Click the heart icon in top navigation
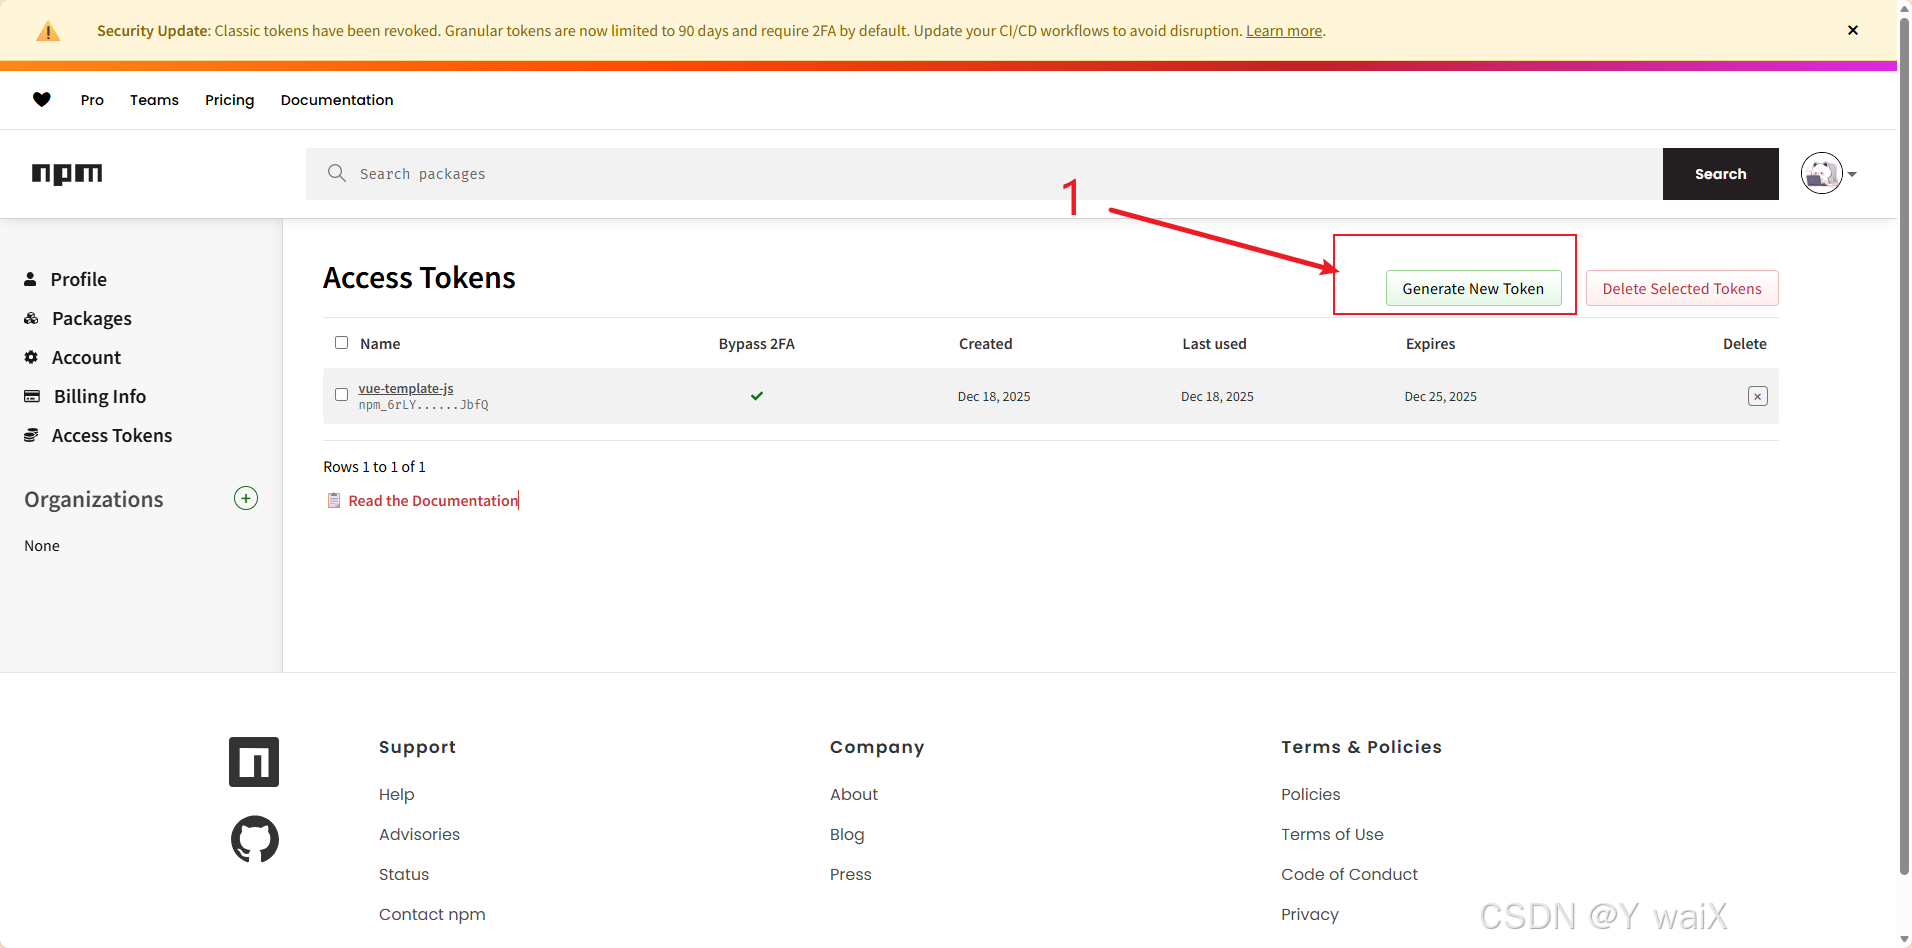The image size is (1912, 948). coord(42,99)
